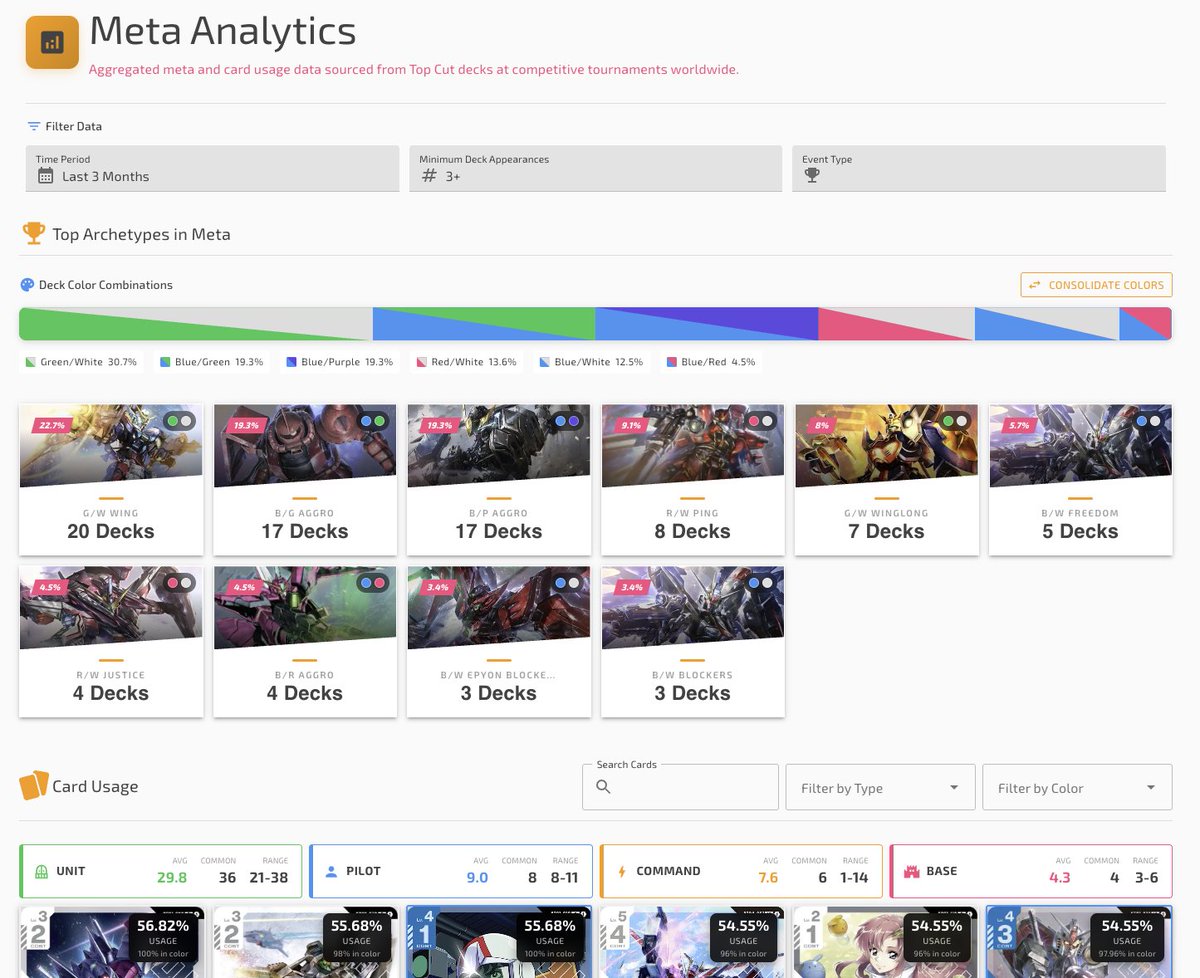Select the Green/White segment of color bar
This screenshot has width=1200, height=978.
(x=196, y=324)
